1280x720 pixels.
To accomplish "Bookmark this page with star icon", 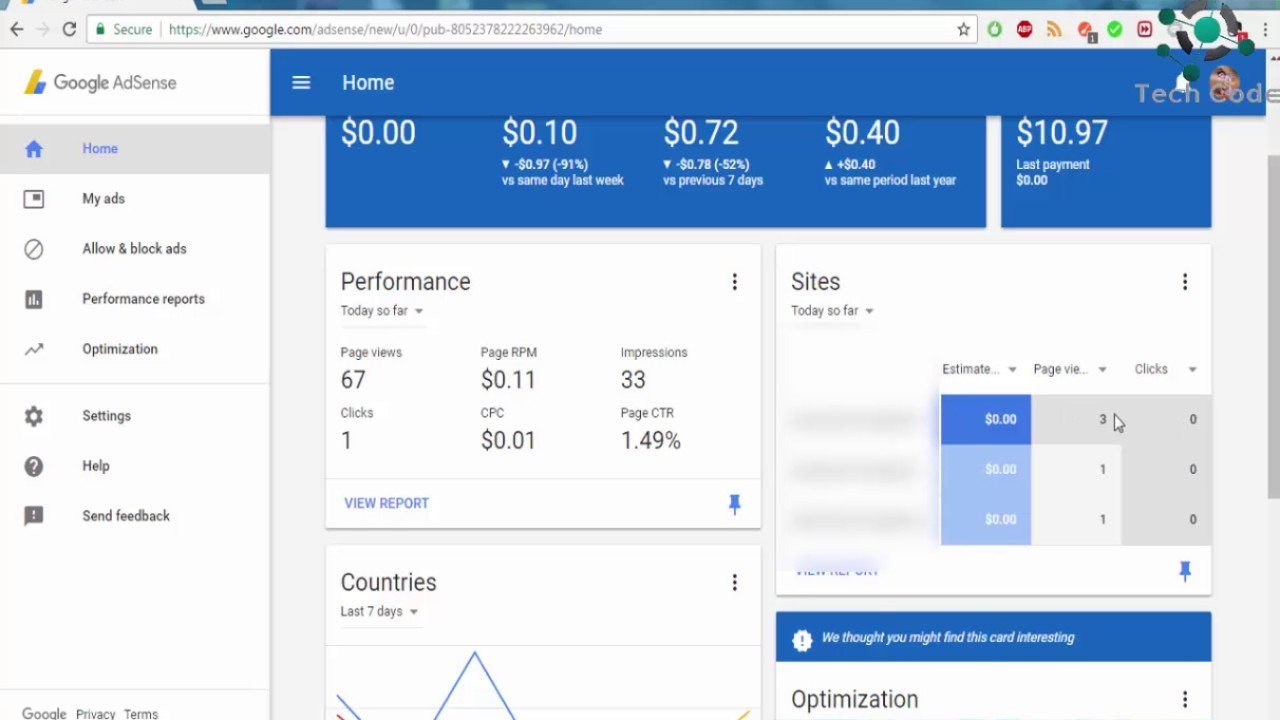I will (x=963, y=30).
